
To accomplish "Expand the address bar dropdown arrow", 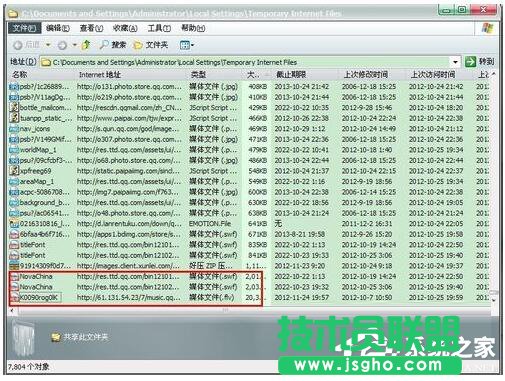I will pos(456,62).
